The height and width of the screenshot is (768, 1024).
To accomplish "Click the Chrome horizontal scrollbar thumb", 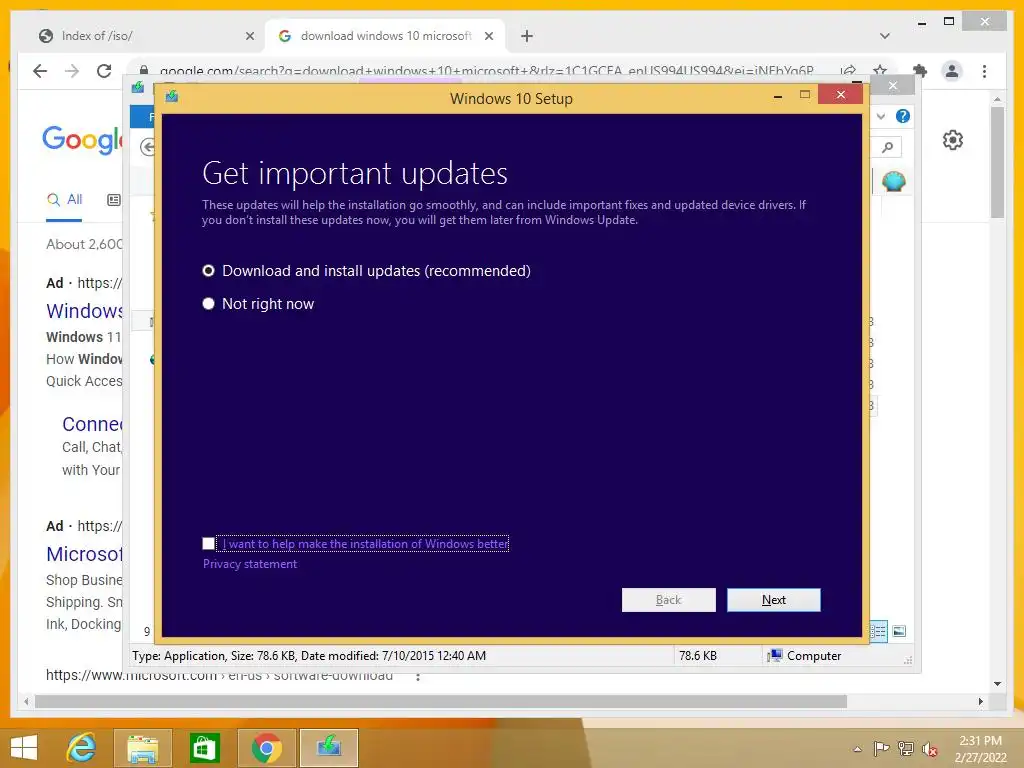I will pos(441,701).
